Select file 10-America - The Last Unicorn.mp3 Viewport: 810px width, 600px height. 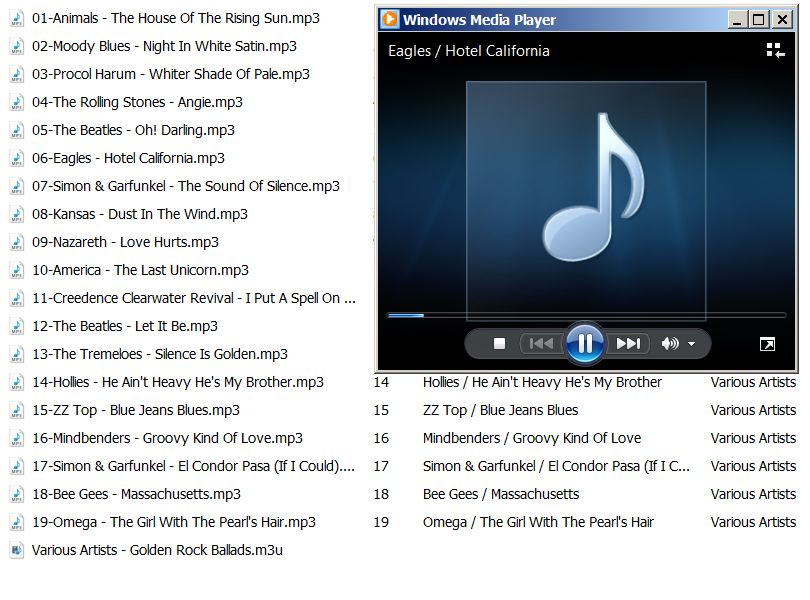pyautogui.click(x=141, y=270)
